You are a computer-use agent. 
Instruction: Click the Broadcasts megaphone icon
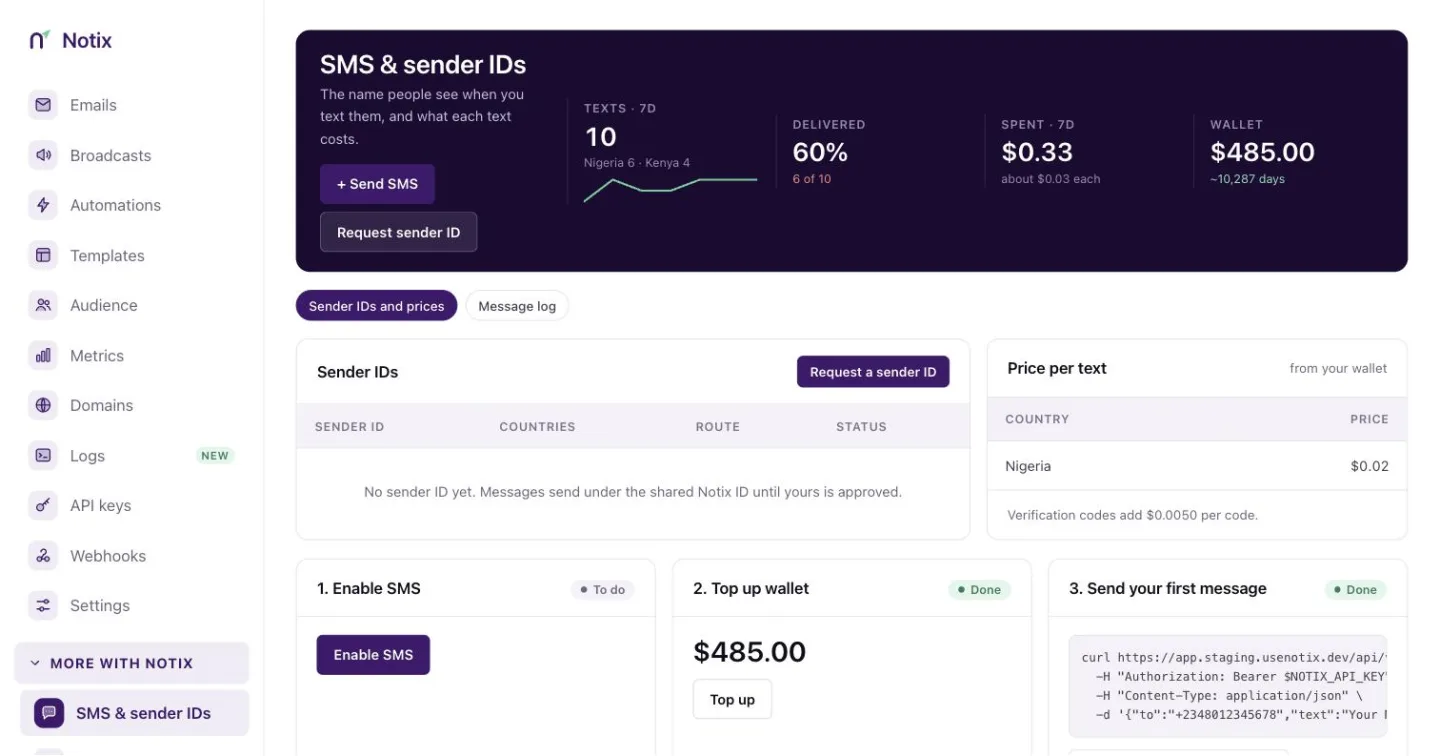(43, 155)
